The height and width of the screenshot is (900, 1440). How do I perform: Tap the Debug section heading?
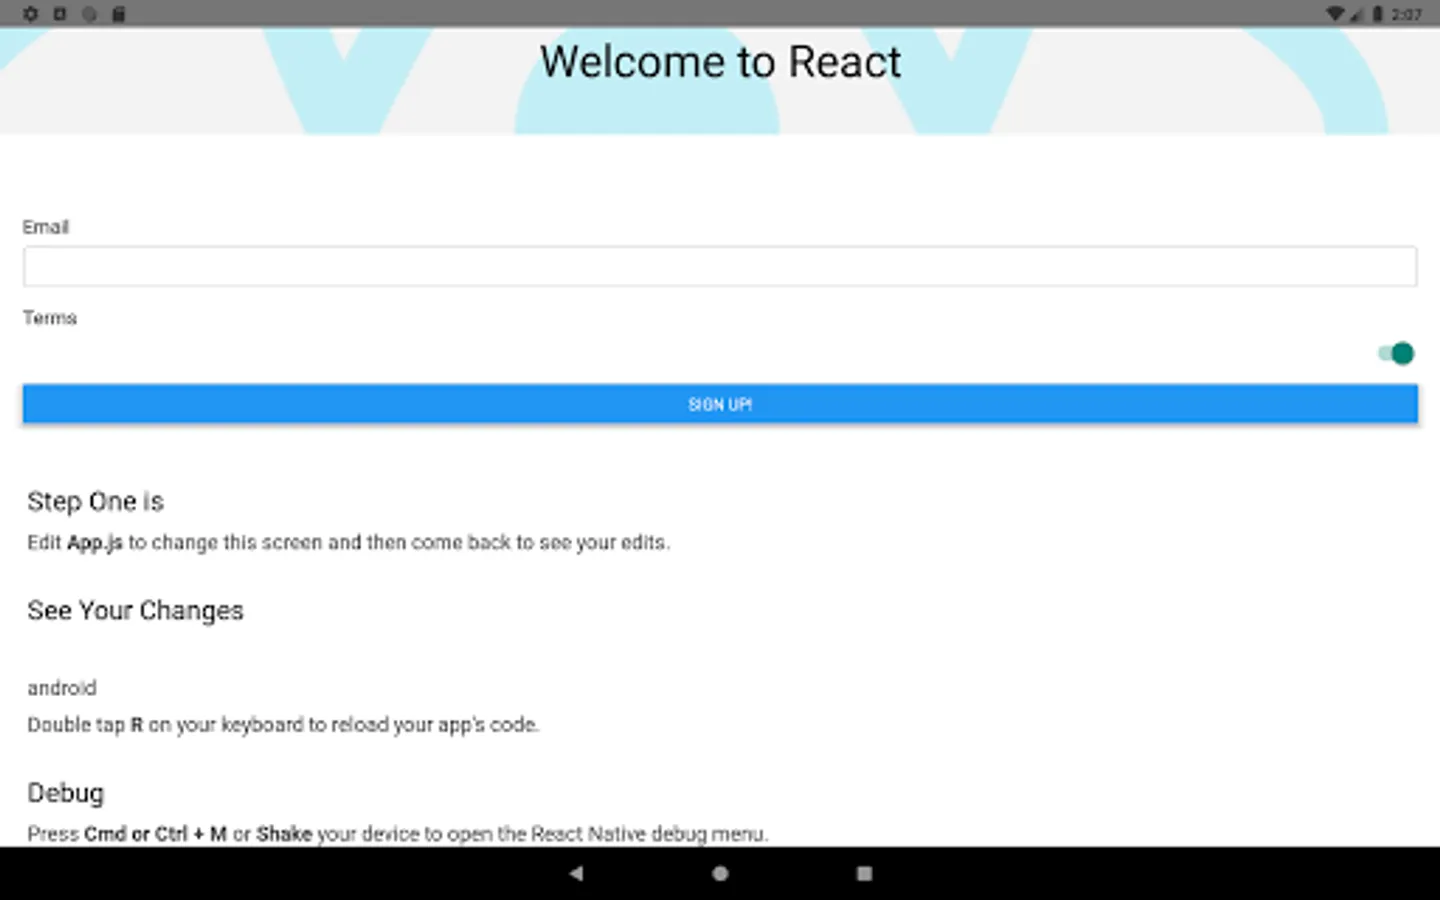65,793
